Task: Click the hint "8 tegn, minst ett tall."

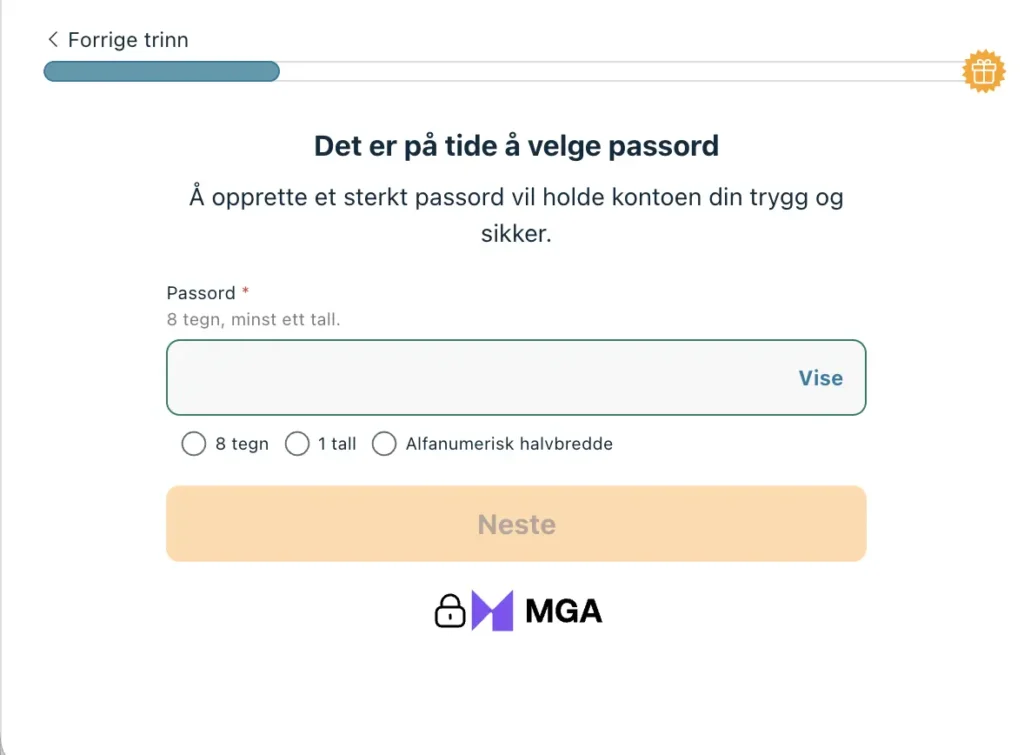Action: pos(253,320)
